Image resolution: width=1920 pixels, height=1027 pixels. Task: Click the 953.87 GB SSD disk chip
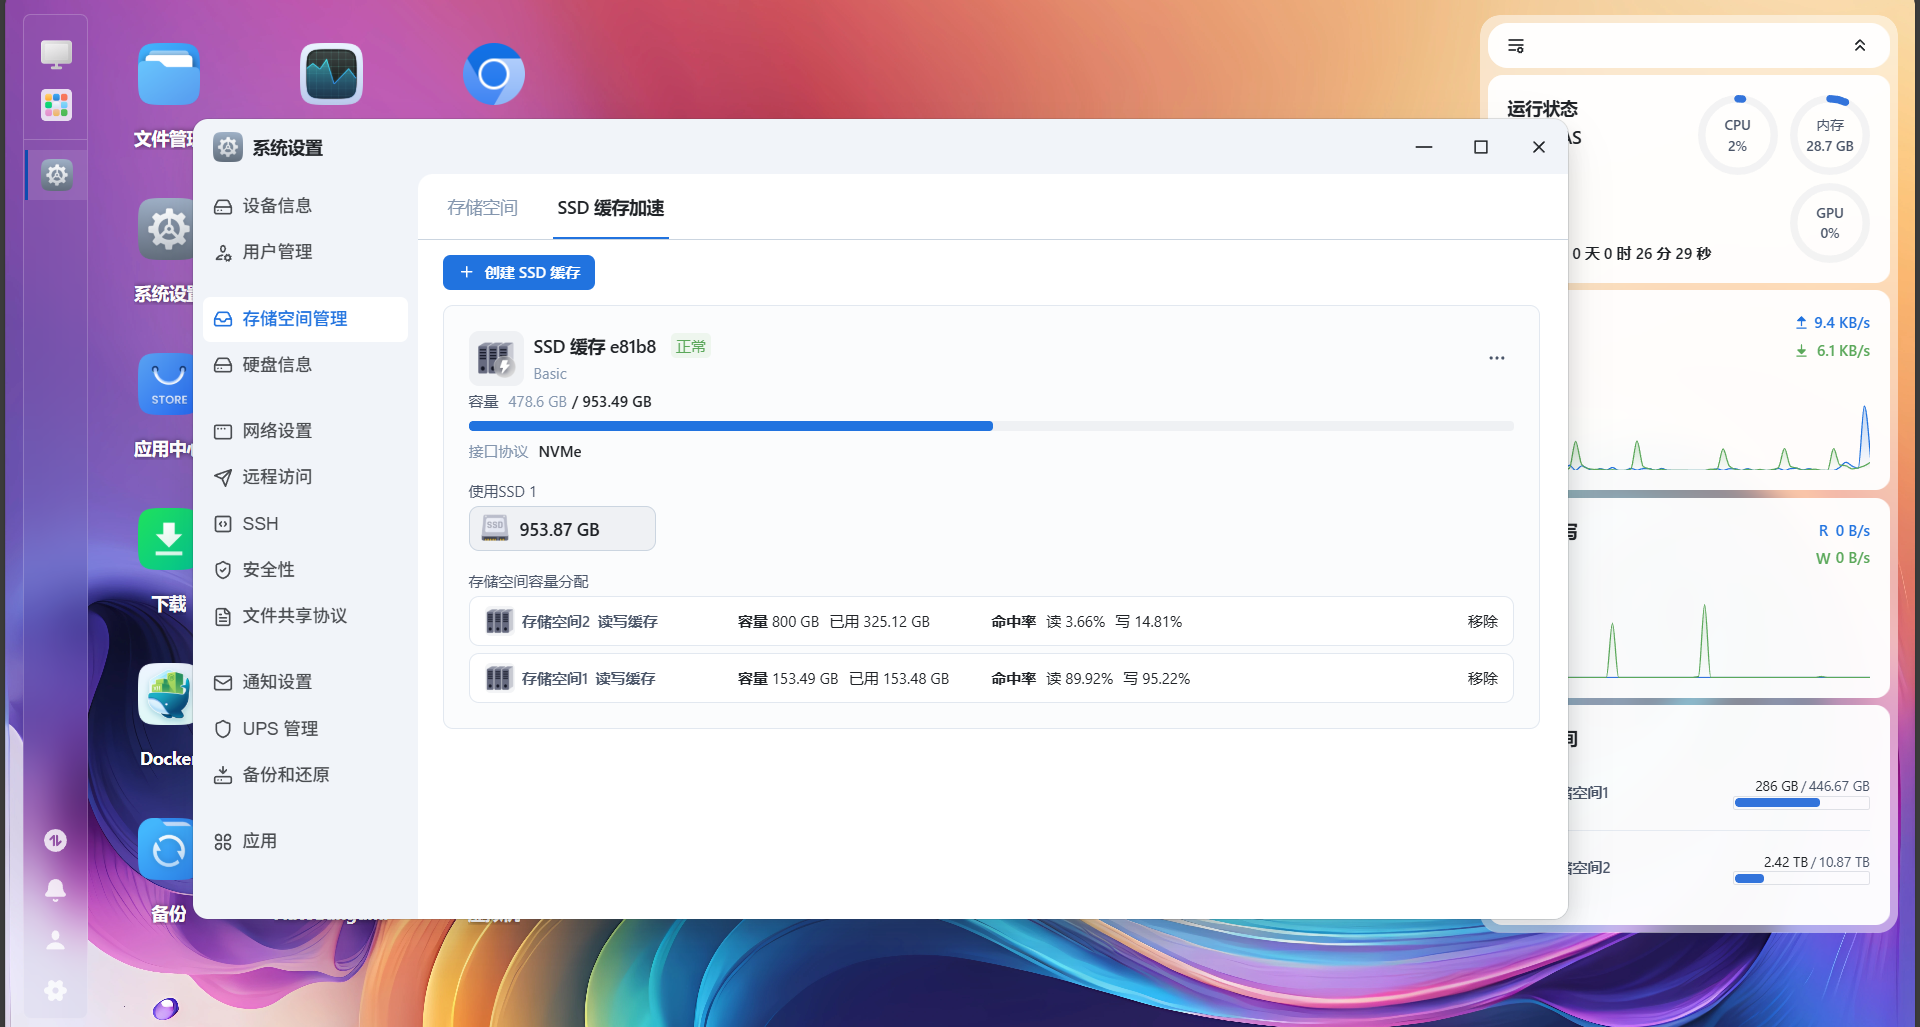click(562, 529)
